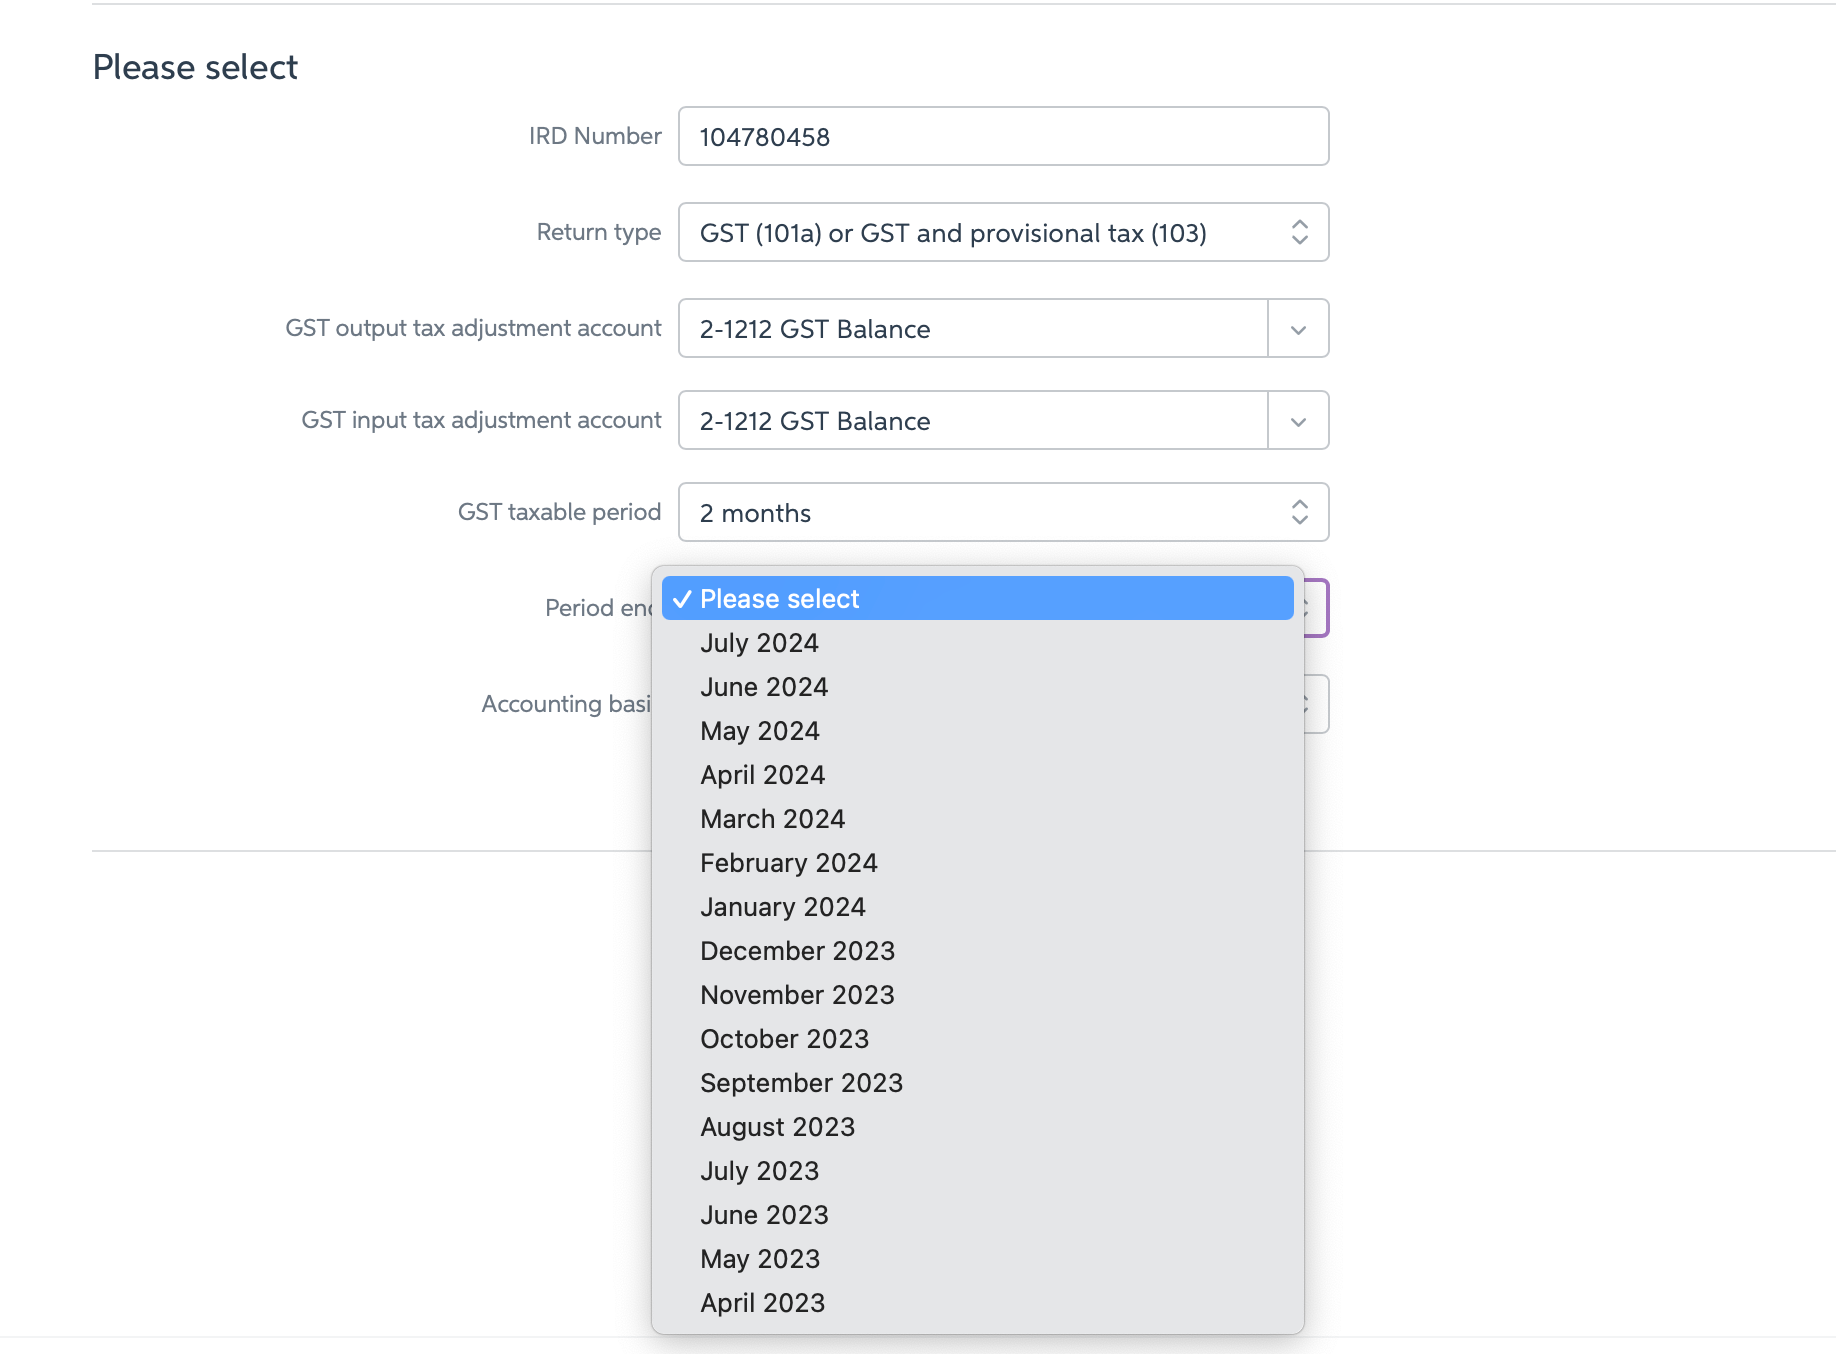Select February 2024 period option

tap(788, 862)
